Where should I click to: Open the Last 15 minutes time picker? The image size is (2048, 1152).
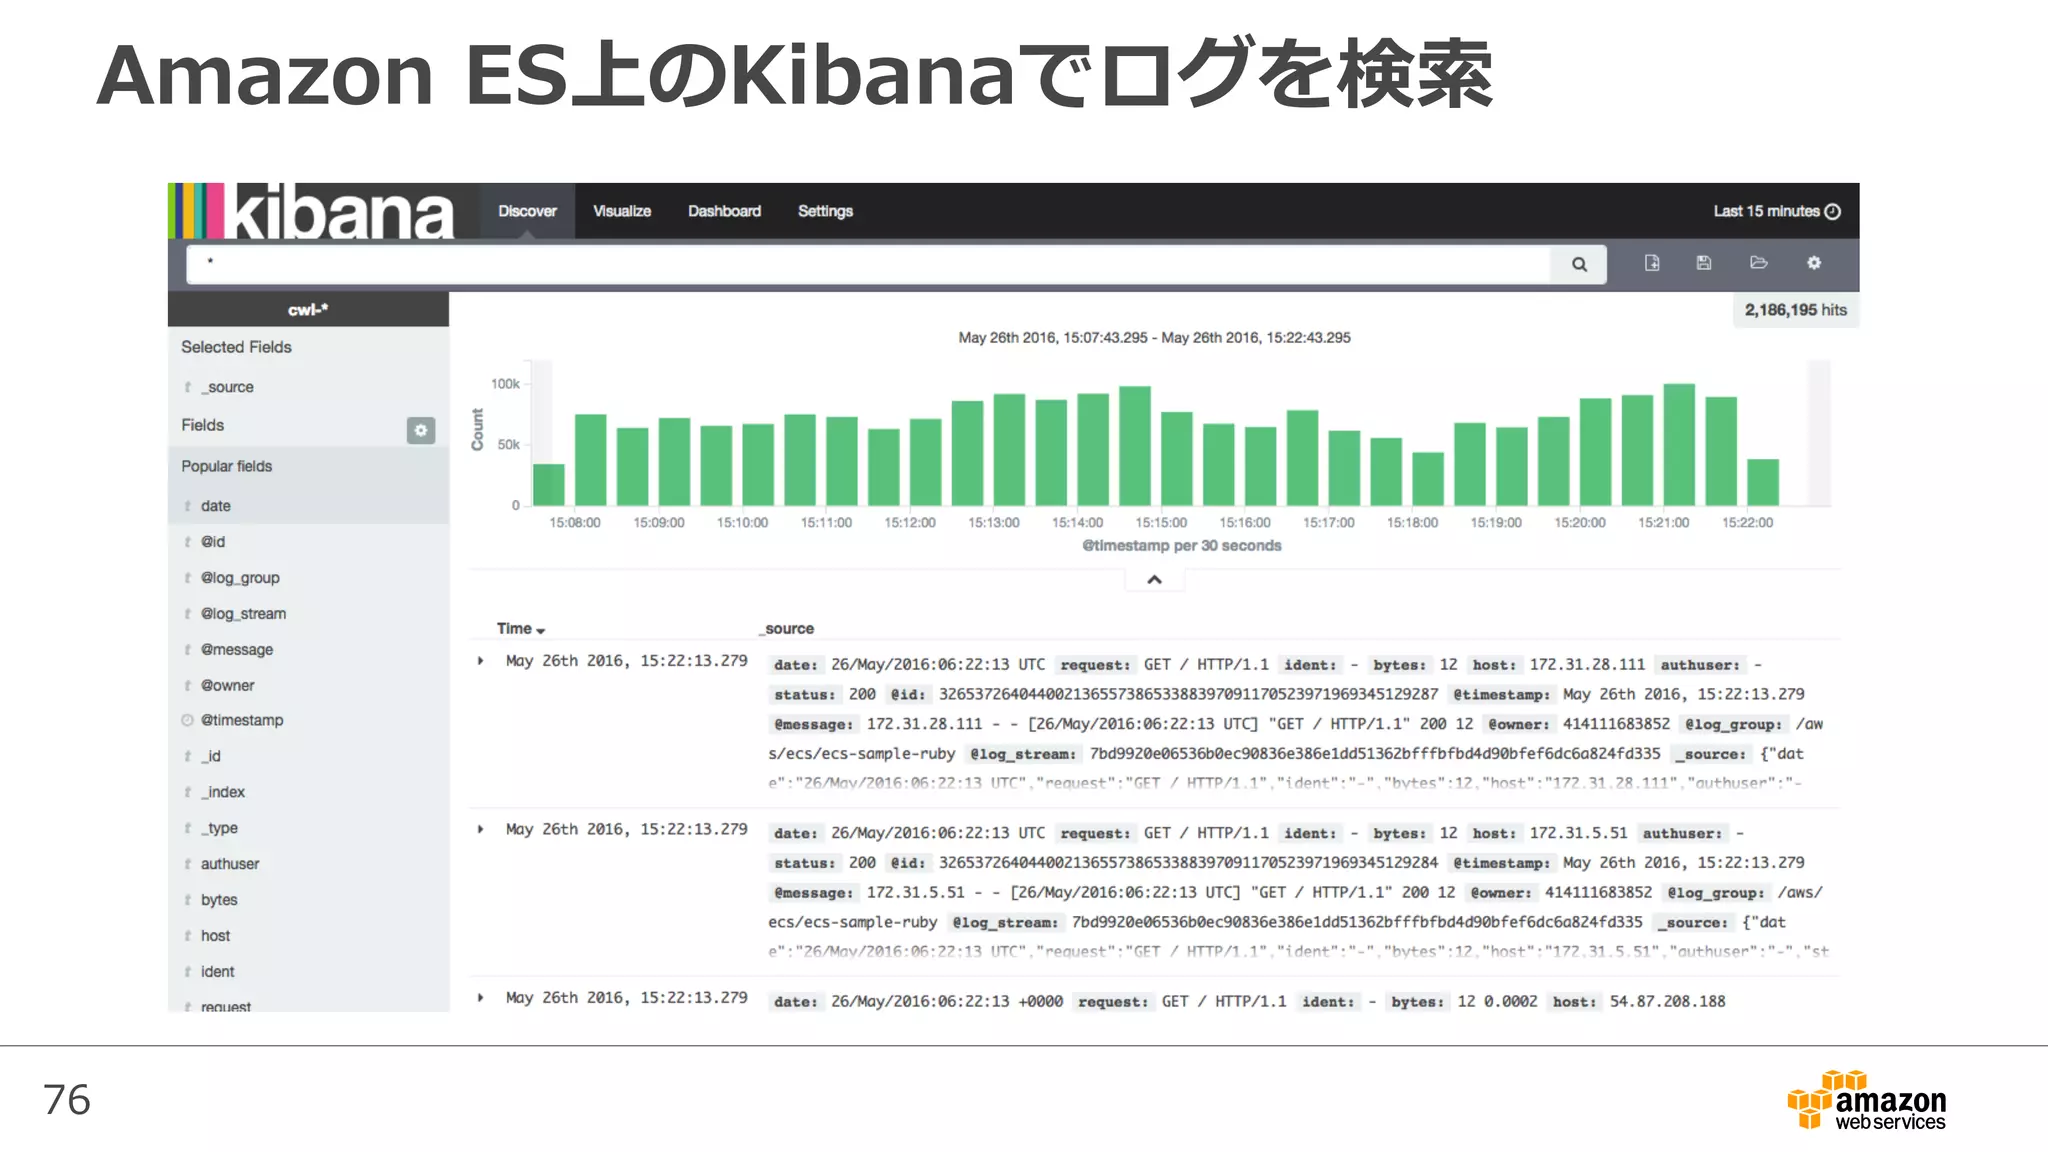1776,211
